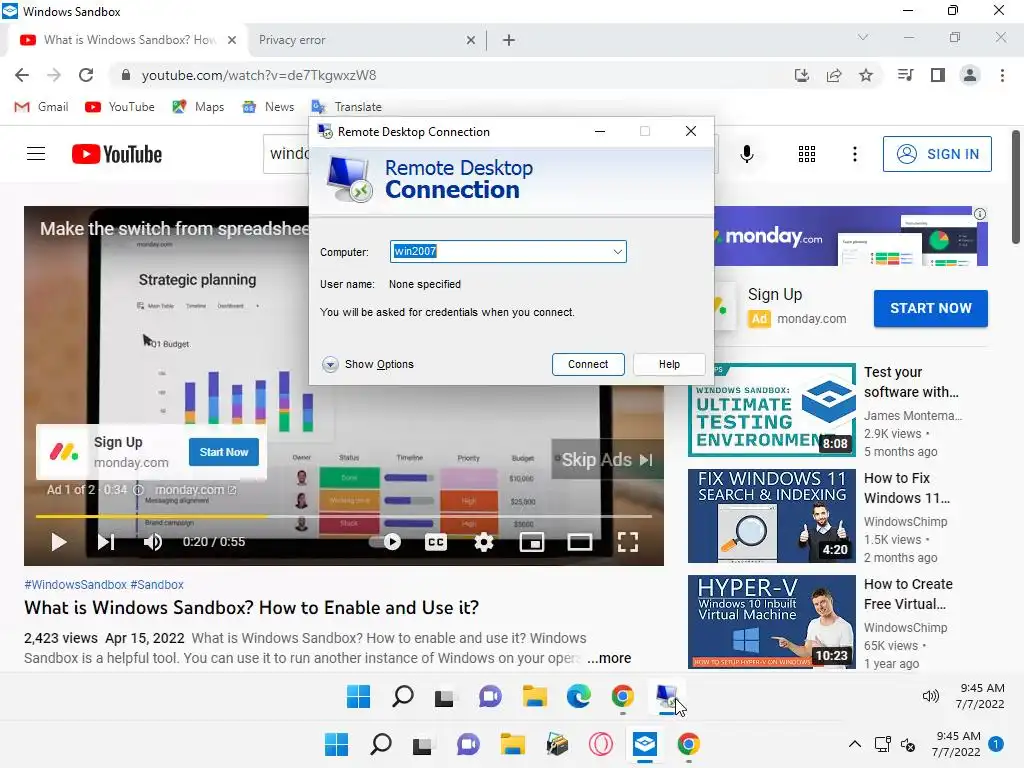Screen dimensions: 1024x768
Task: Open Windows Sandbox icon on host taskbar
Action: tap(645, 744)
